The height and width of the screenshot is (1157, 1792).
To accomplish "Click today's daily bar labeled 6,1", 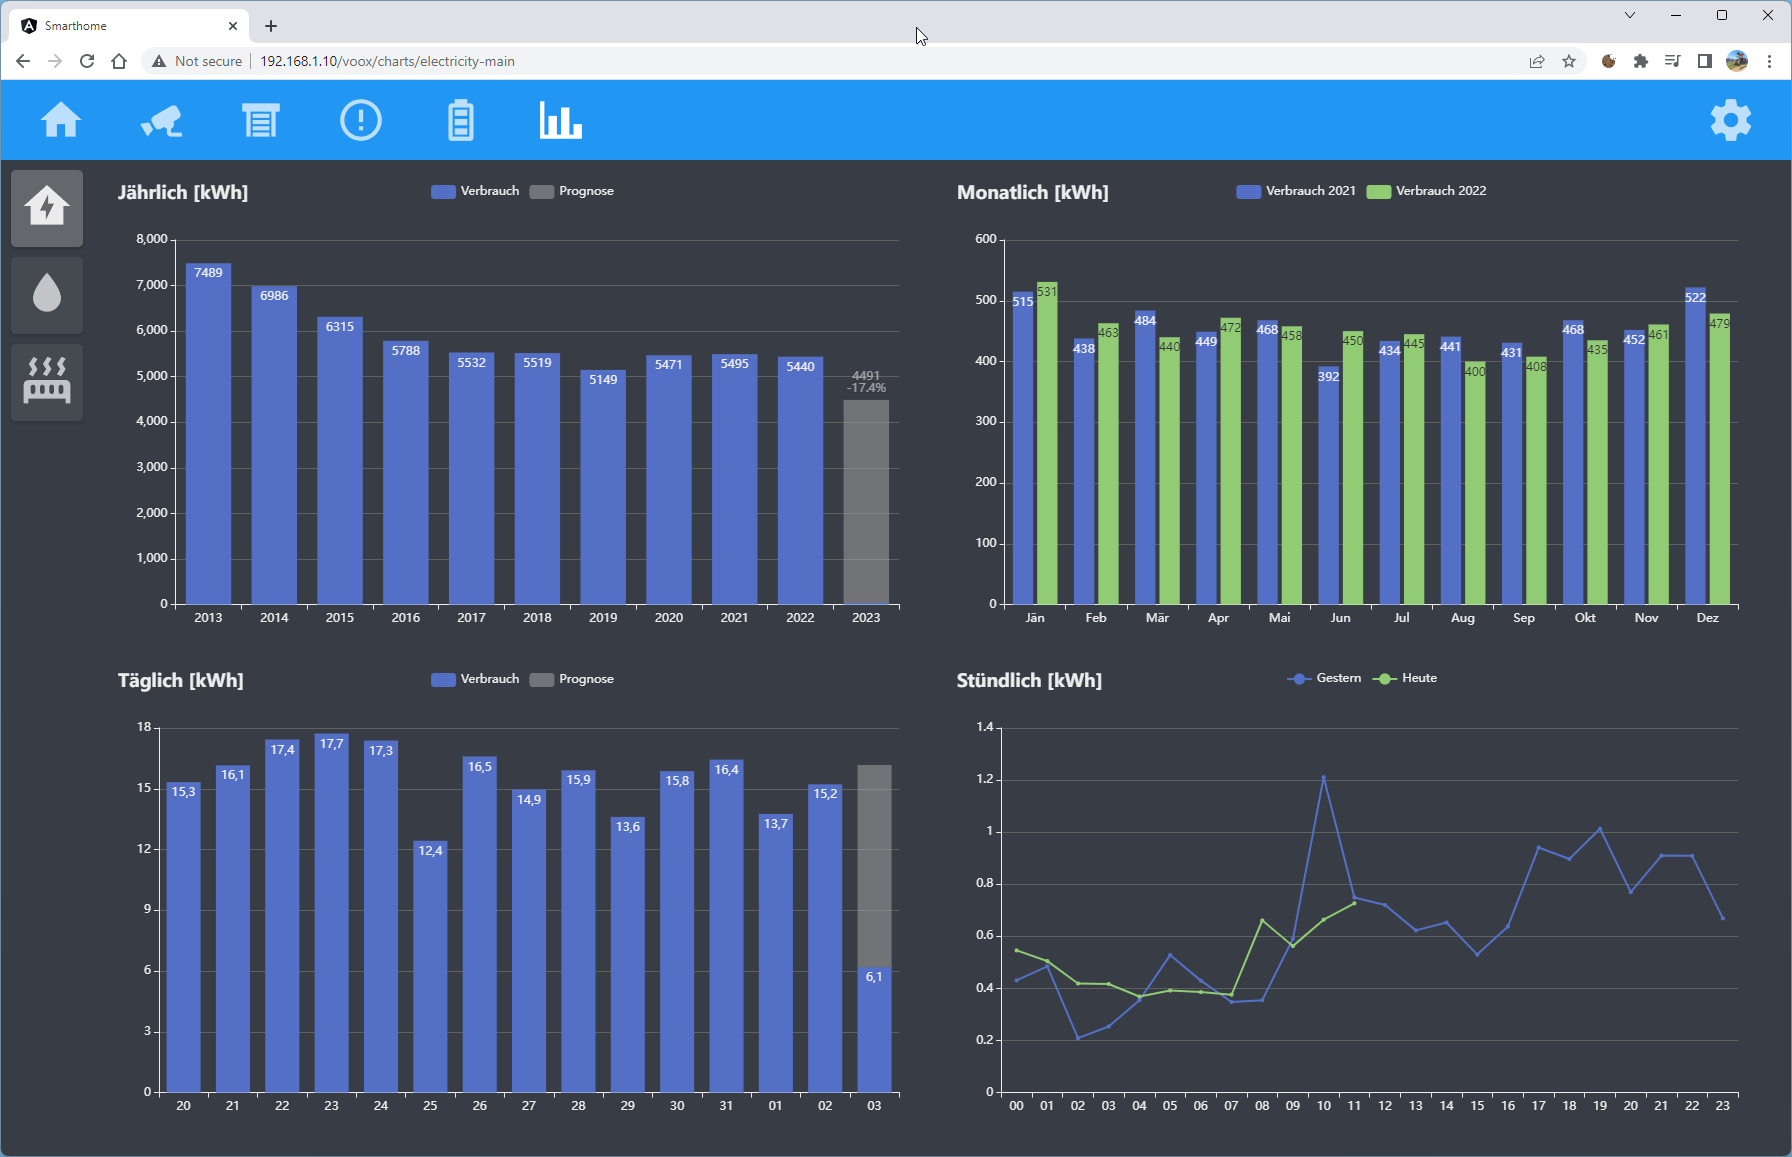I will tap(874, 1030).
